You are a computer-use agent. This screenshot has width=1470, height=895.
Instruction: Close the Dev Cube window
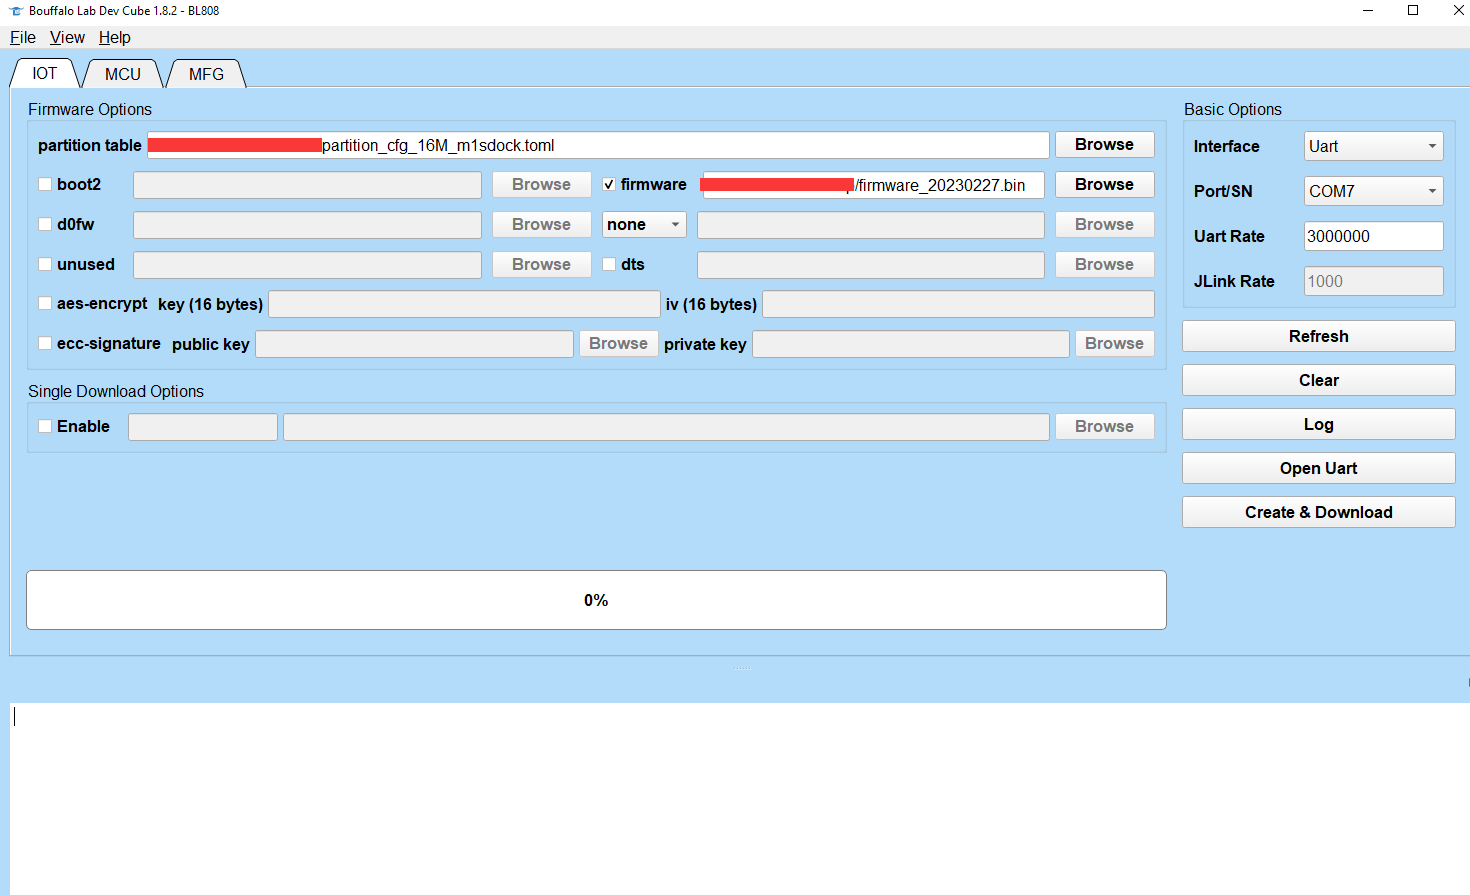[1457, 11]
